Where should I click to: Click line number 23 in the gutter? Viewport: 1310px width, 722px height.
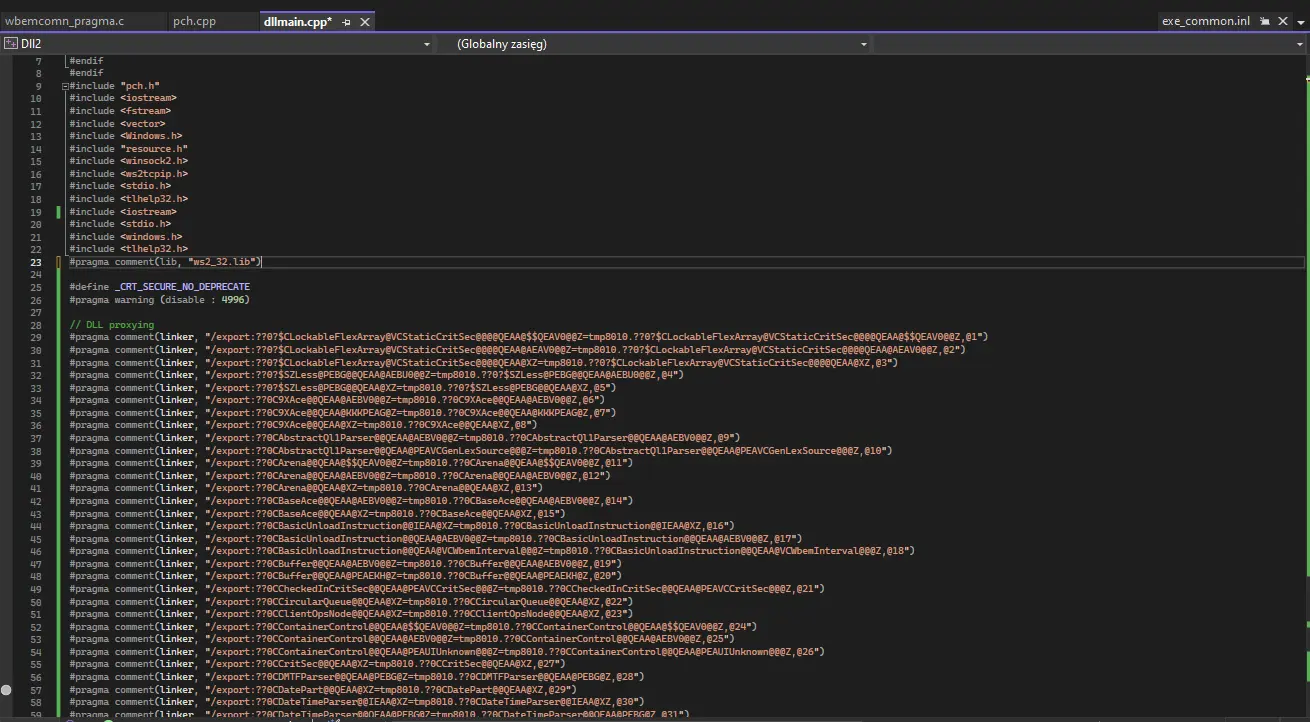(36, 262)
